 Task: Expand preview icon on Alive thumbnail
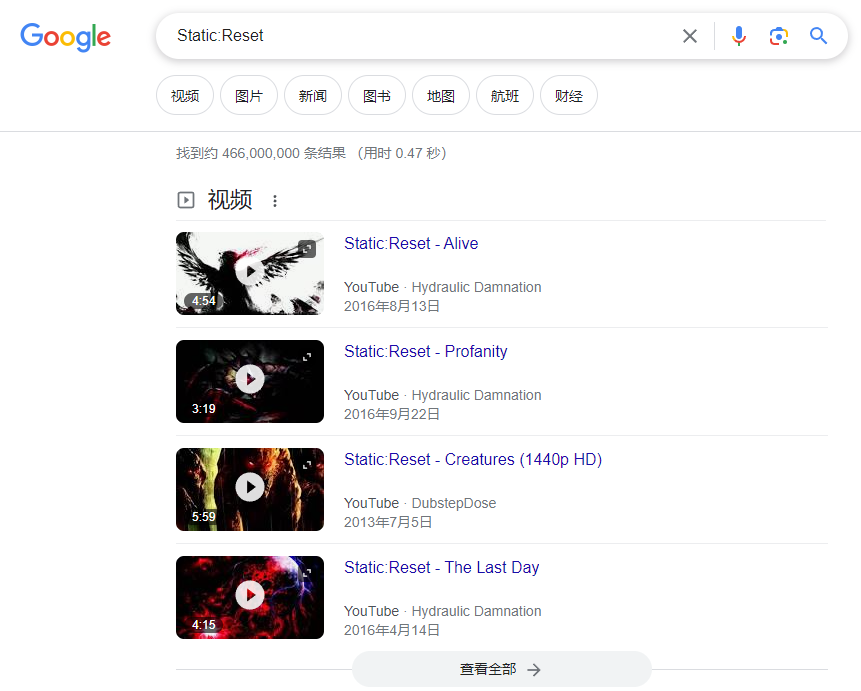pyautogui.click(x=307, y=249)
